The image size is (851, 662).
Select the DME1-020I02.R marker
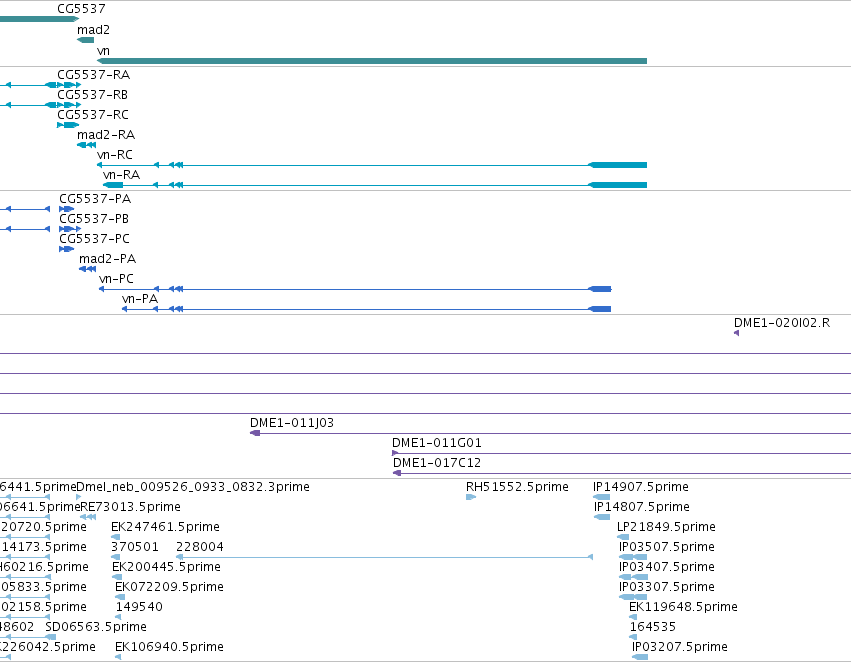click(x=736, y=333)
